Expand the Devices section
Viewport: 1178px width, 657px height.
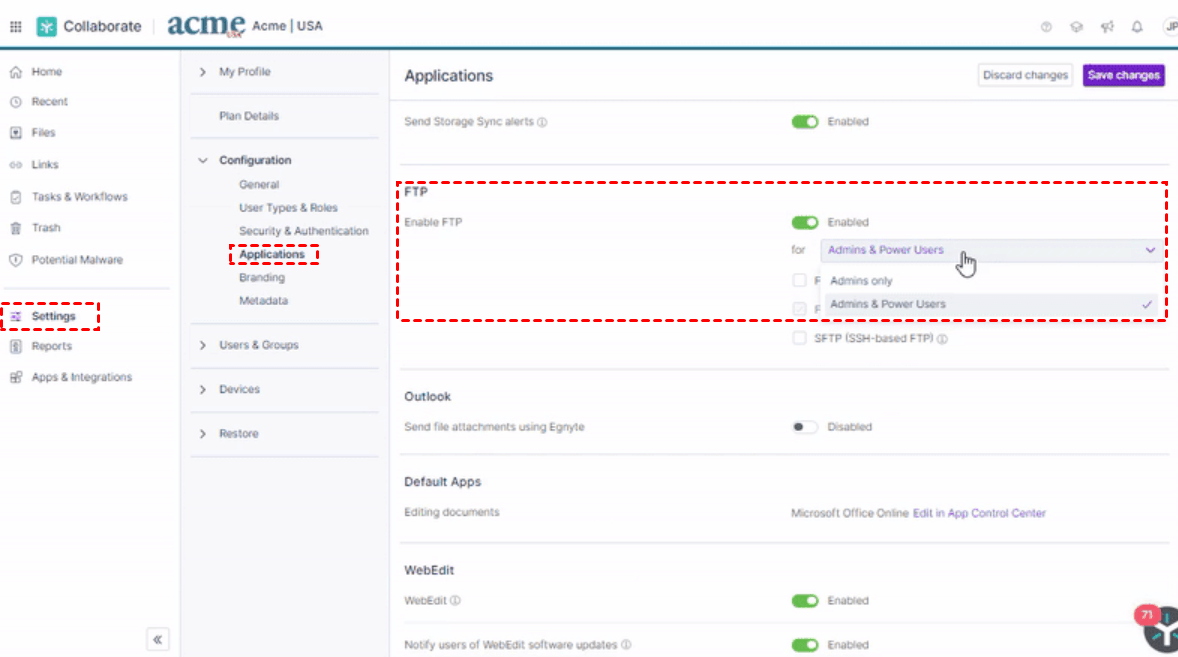[239, 389]
